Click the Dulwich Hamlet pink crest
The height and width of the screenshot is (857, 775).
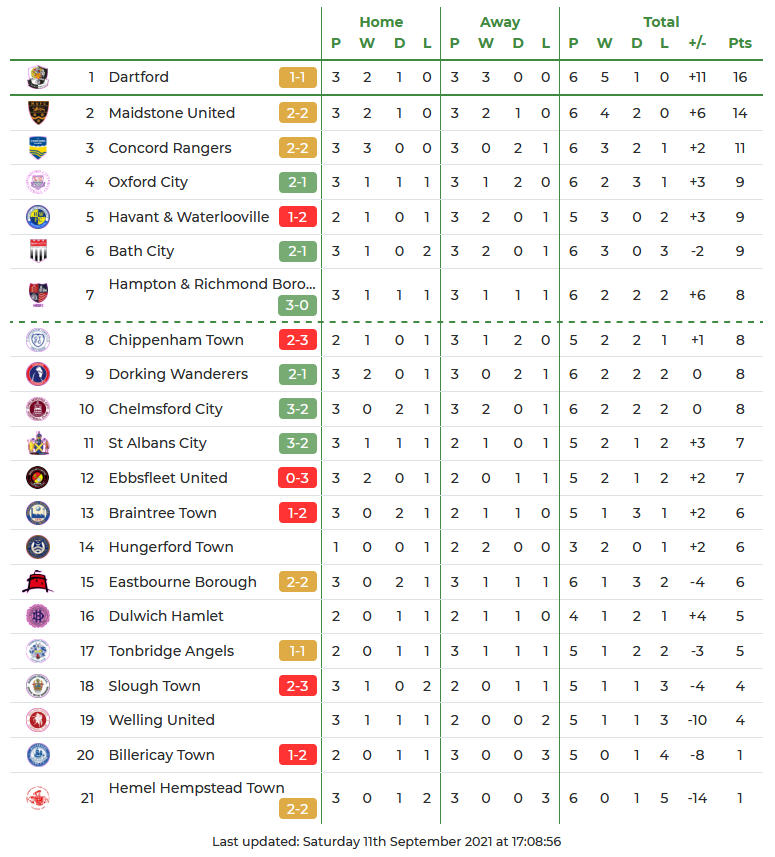click(x=38, y=616)
